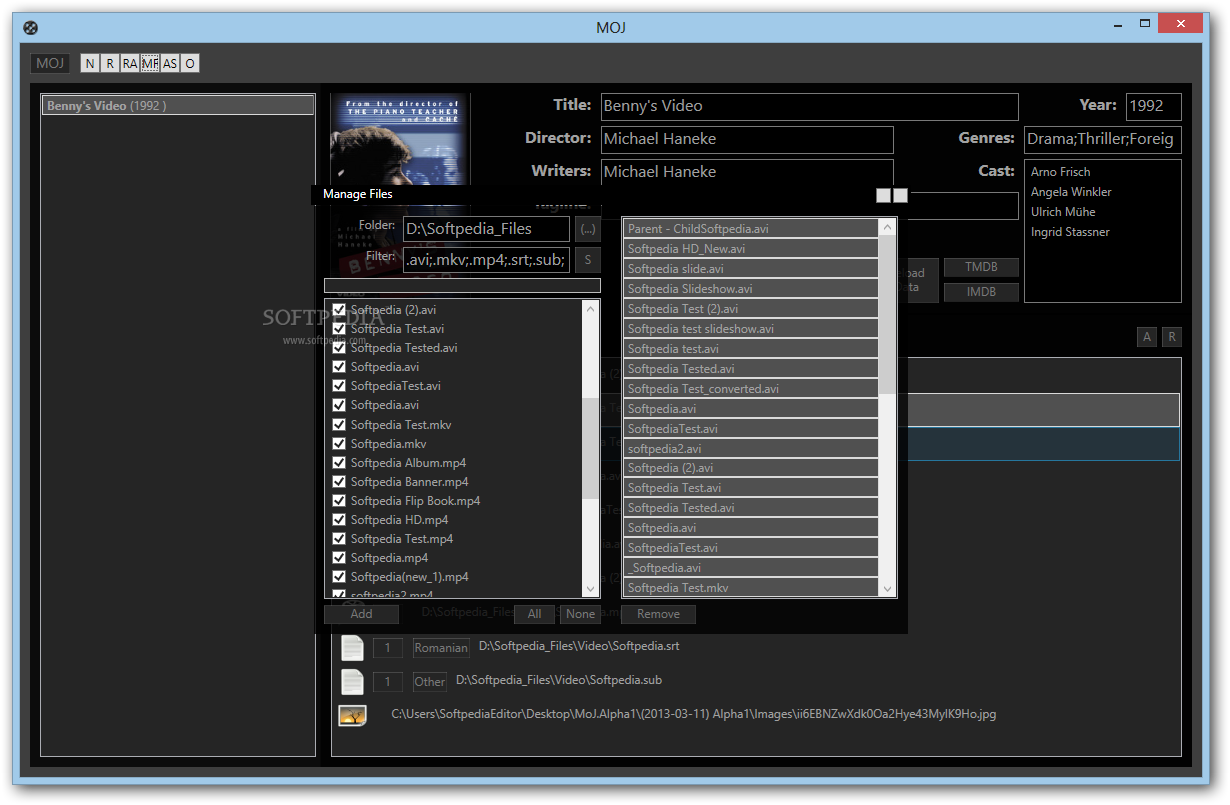Uncheck the Softpedia Test.mkv checkbox

[x=339, y=424]
